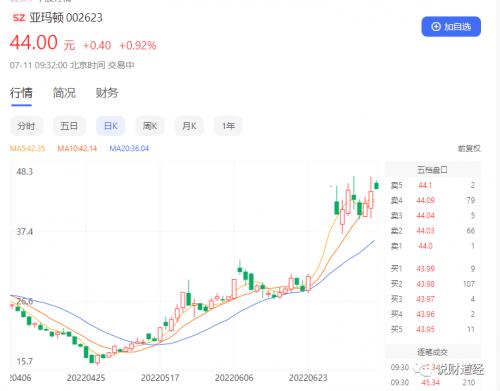The height and width of the screenshot is (391, 500).
Task: Click the 买1 43.99 order row
Action: 433,269
